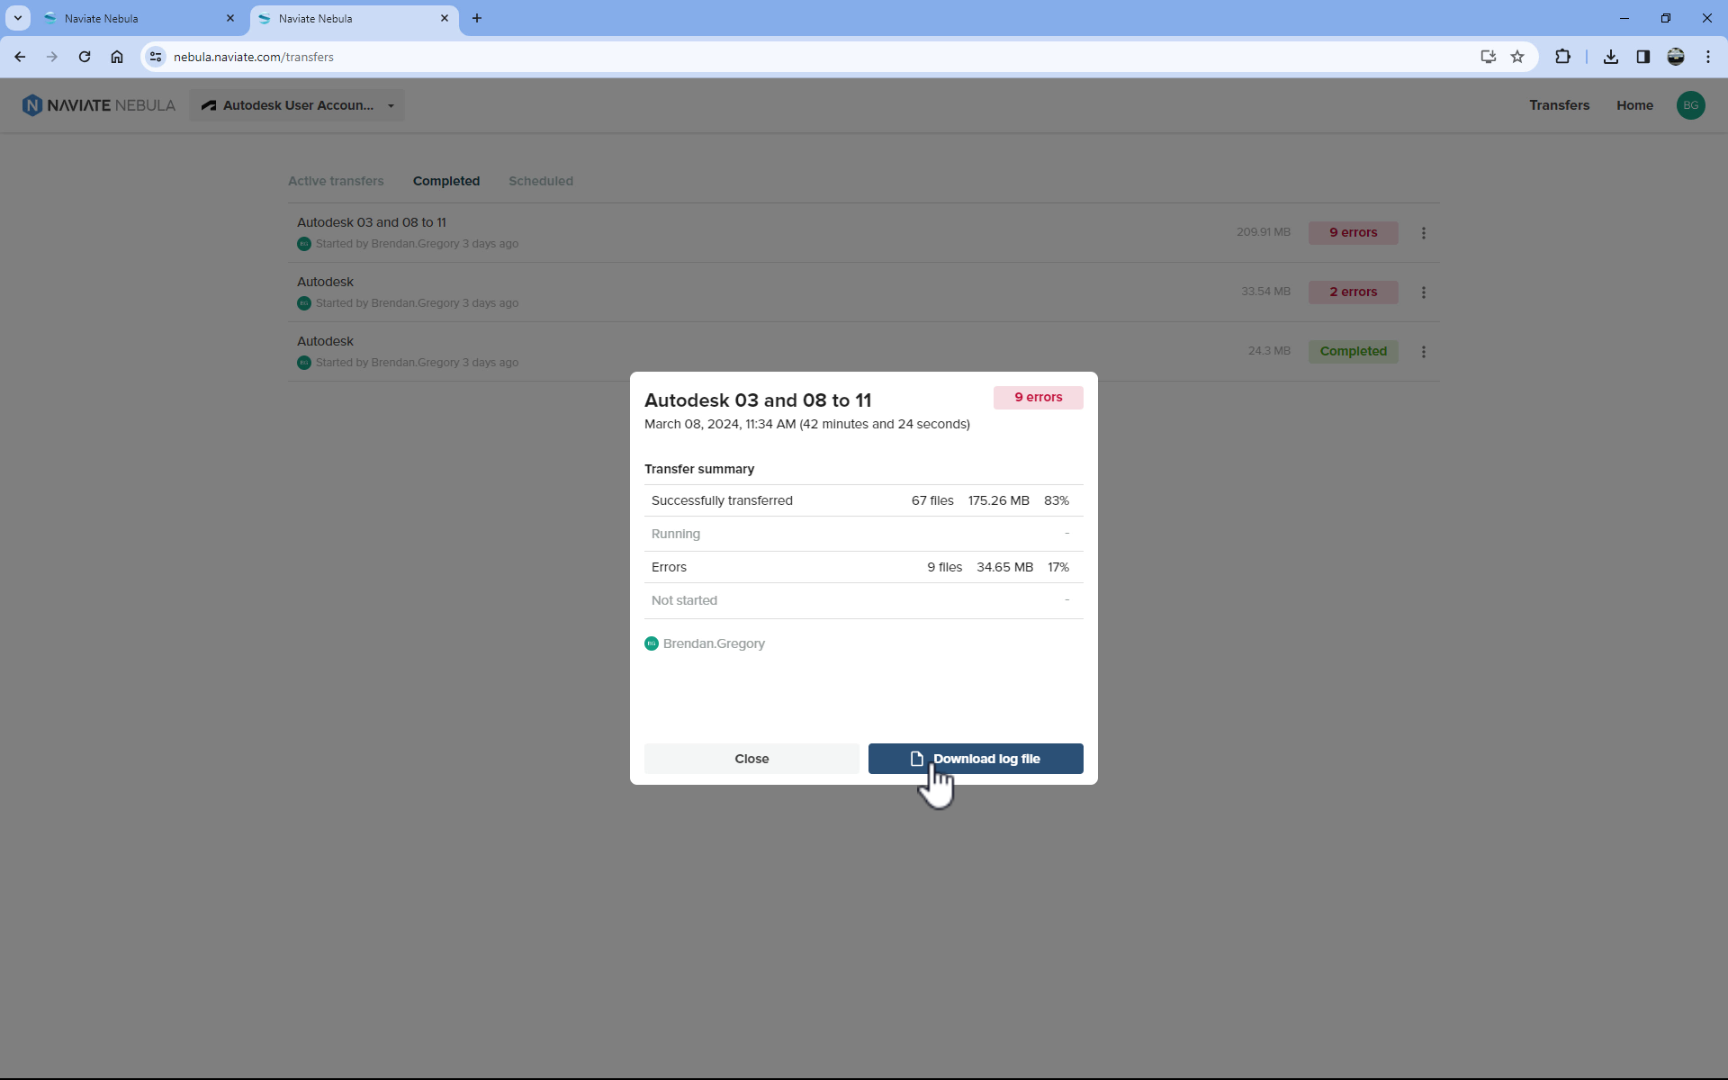Viewport: 1728px width, 1080px height.
Task: Click the 2 errors badge in transfers list
Action: [x=1353, y=292]
